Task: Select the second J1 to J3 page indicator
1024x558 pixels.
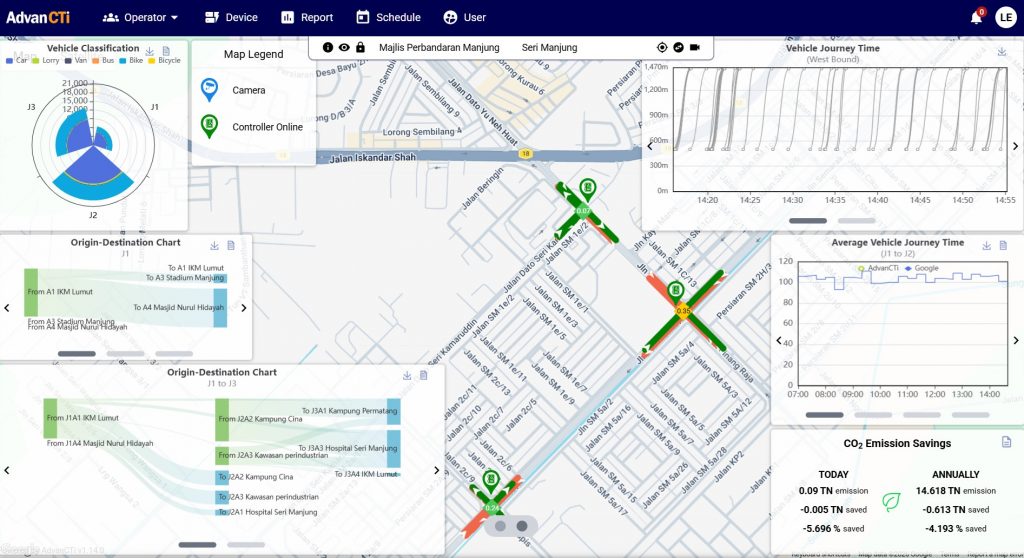Action: [246, 544]
